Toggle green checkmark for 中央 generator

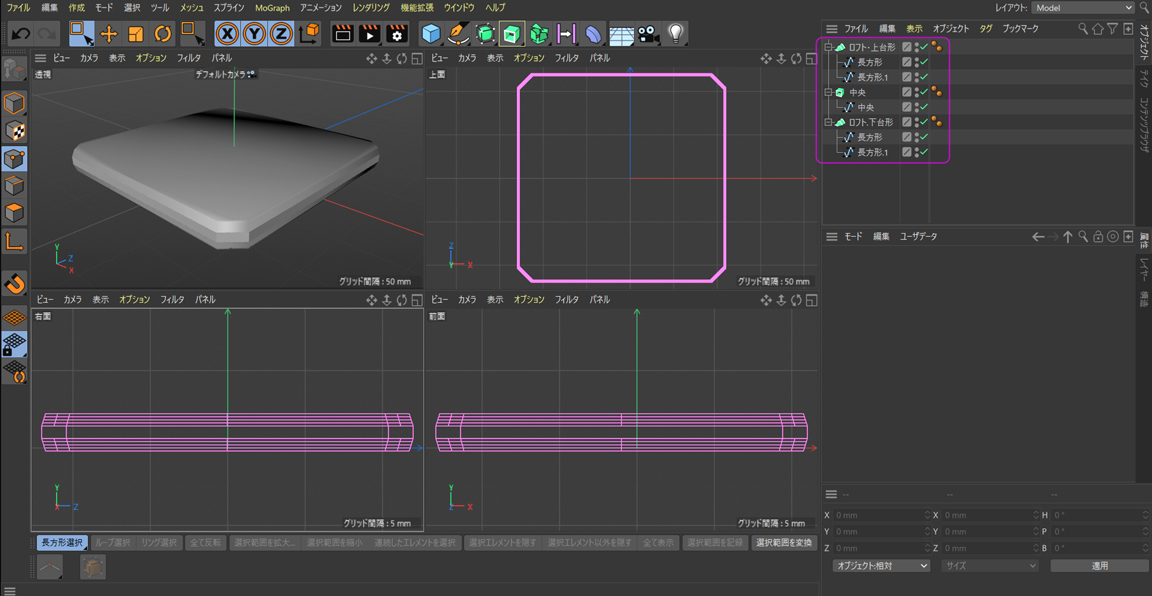tap(924, 92)
